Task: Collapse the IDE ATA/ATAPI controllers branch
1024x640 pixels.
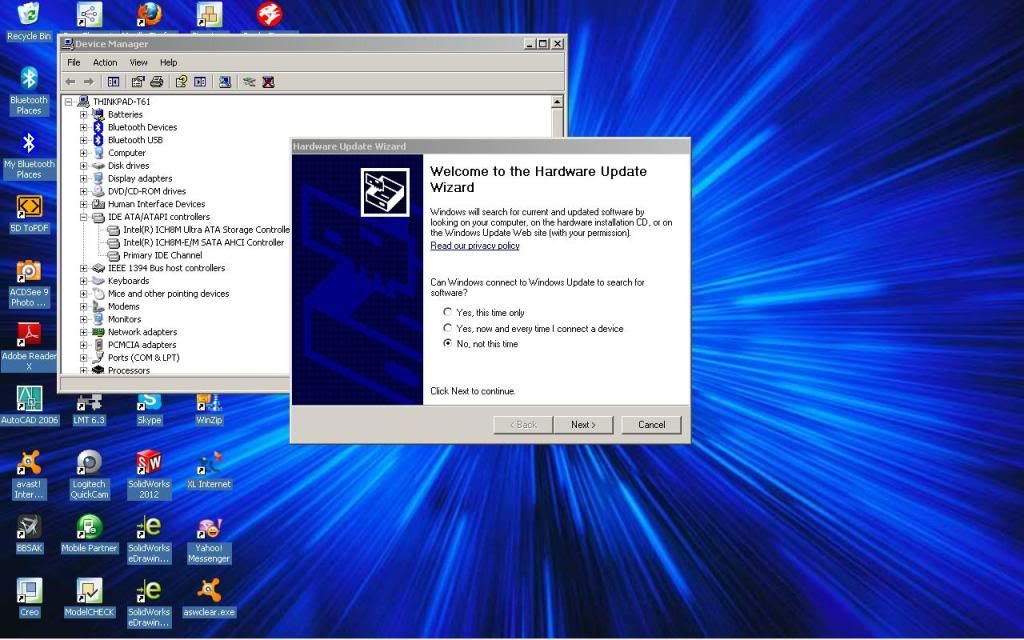Action: 83,217
